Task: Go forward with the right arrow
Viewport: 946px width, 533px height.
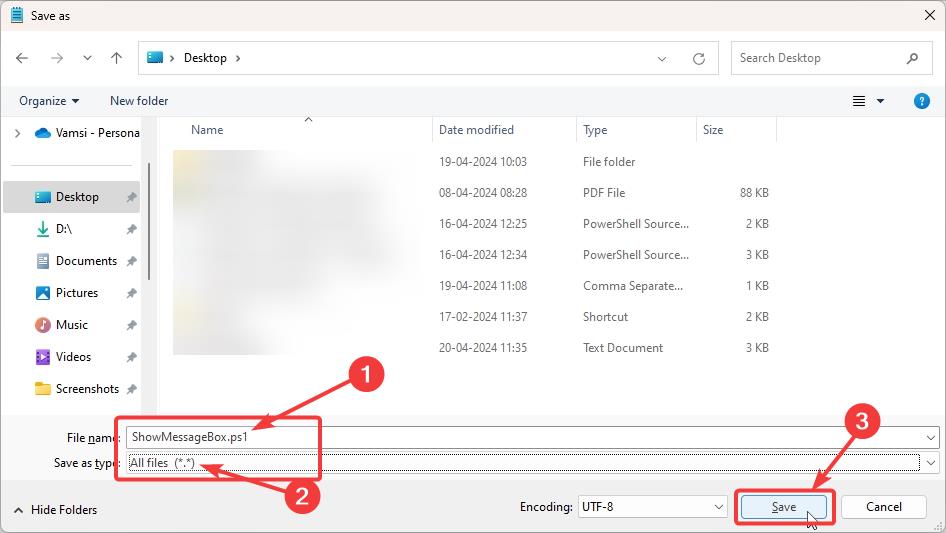Action: coord(57,58)
